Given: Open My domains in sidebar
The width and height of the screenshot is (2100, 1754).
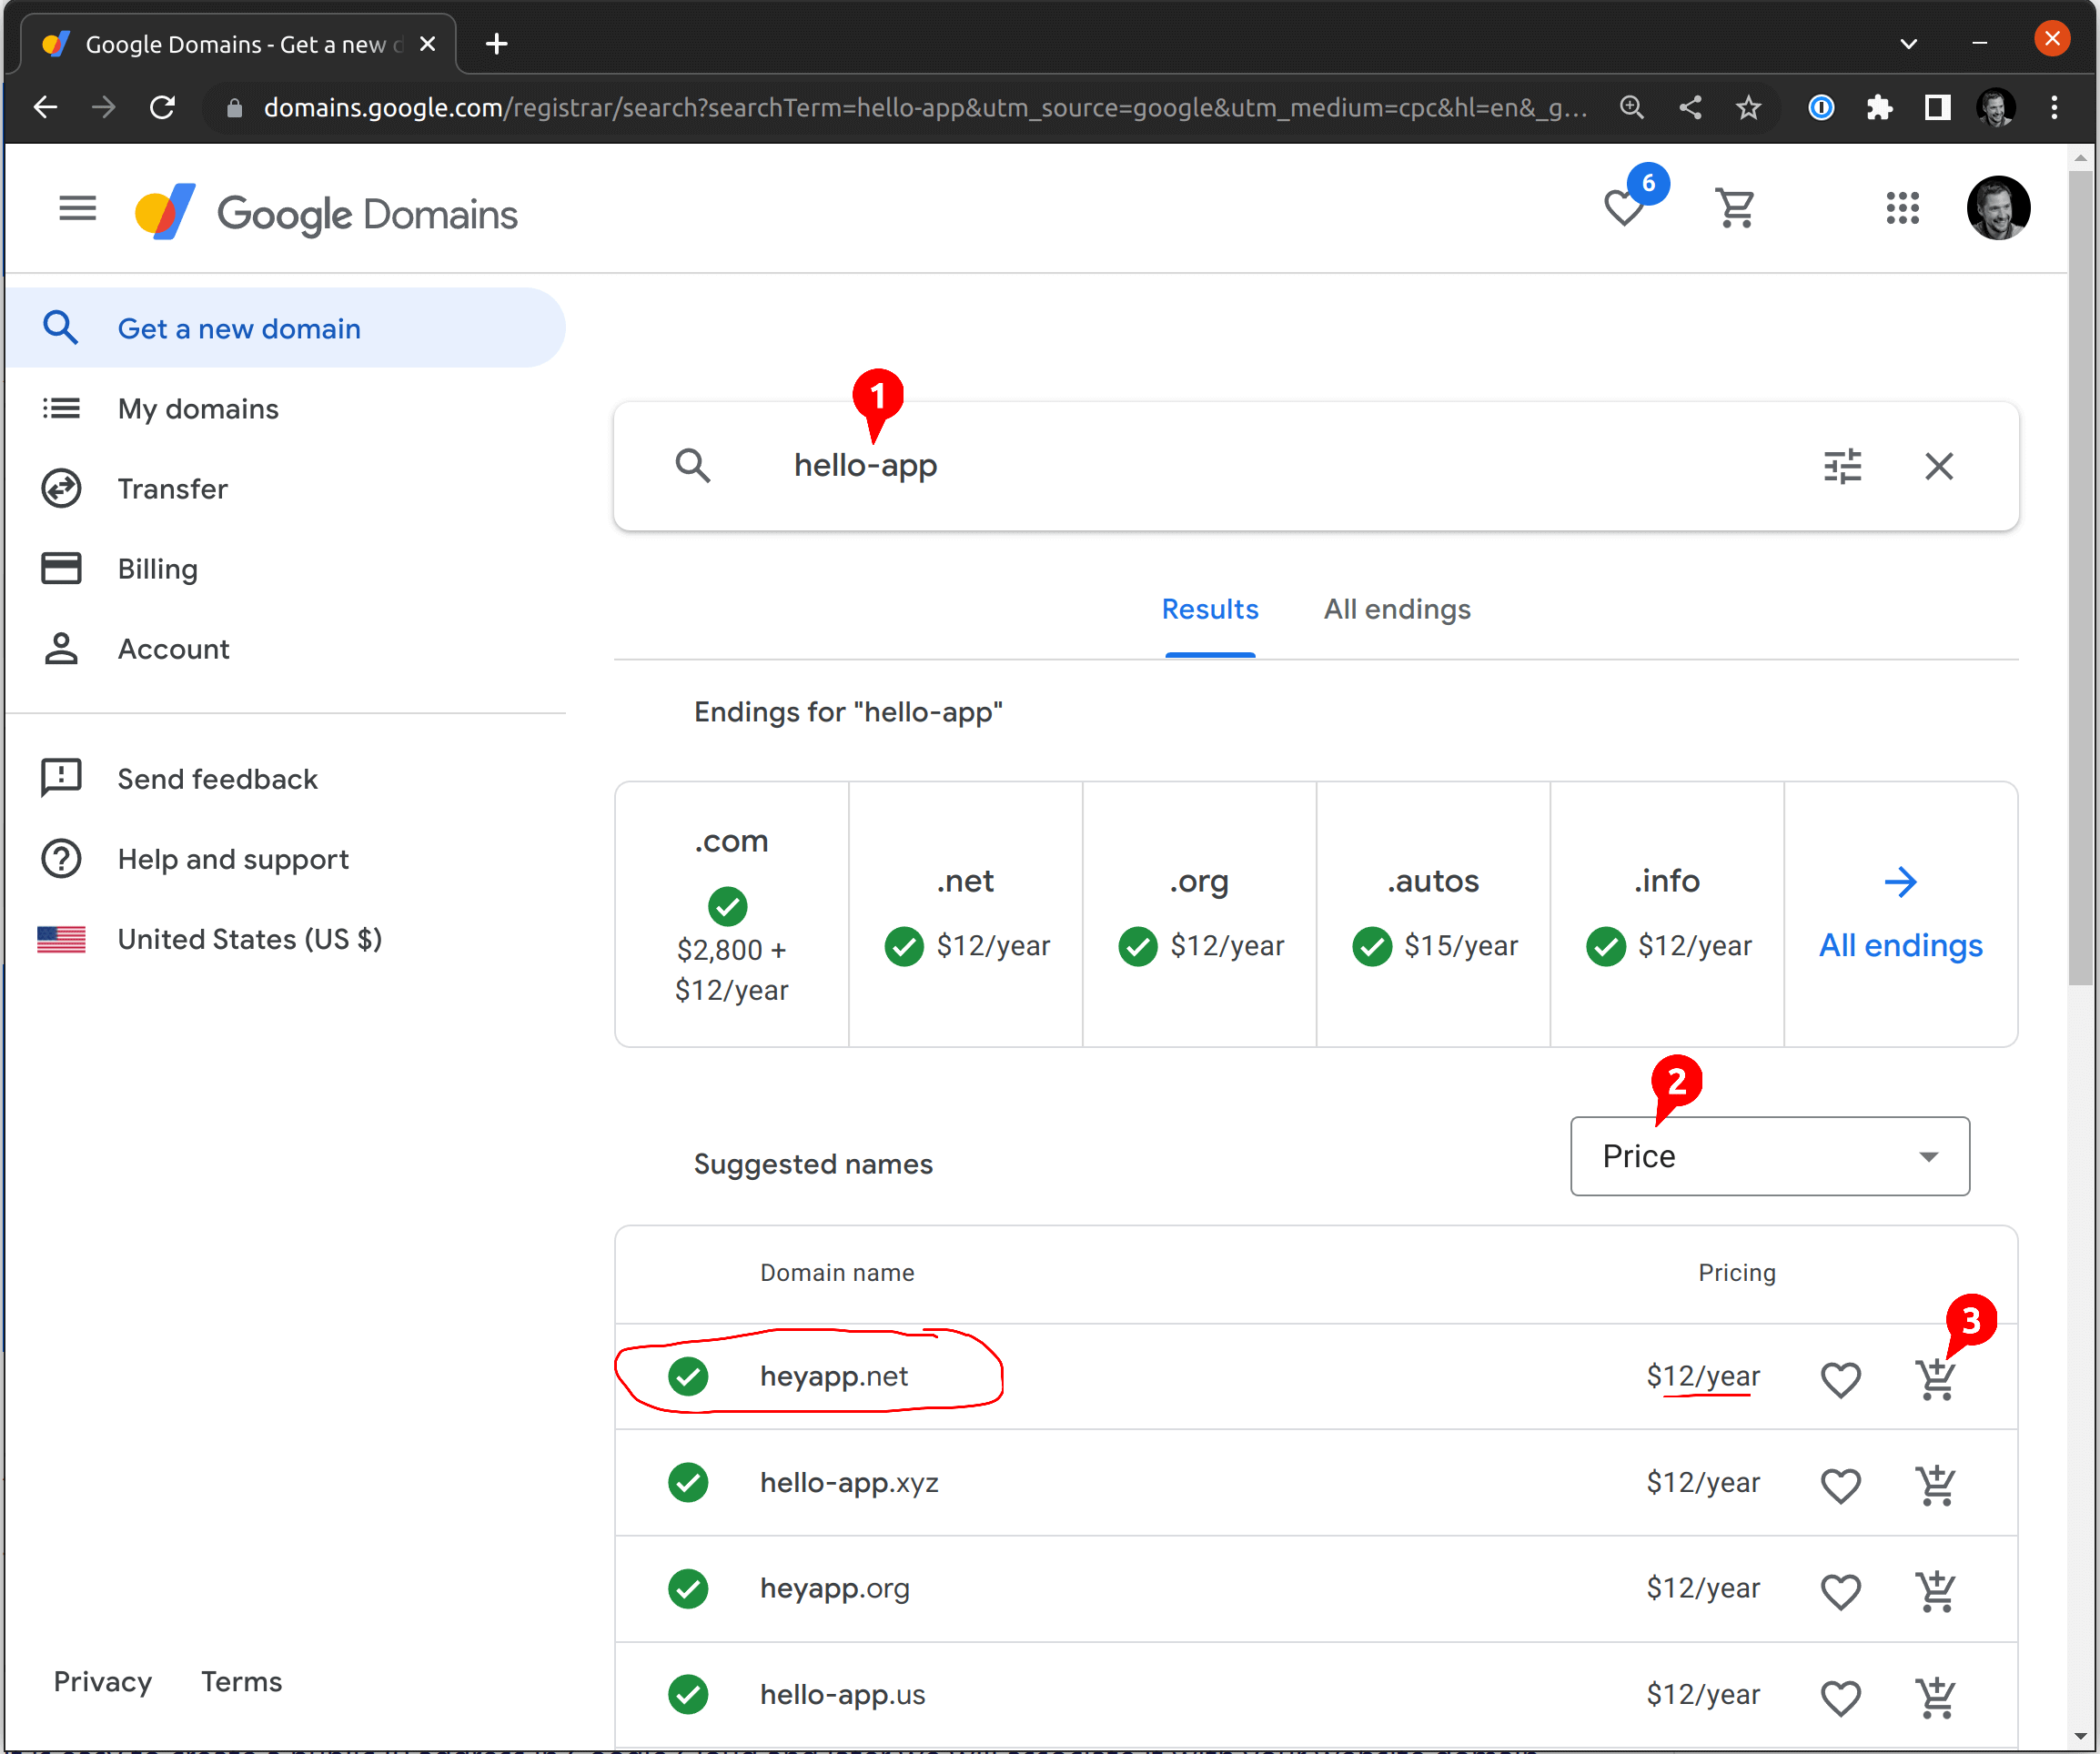Looking at the screenshot, I should [198, 409].
